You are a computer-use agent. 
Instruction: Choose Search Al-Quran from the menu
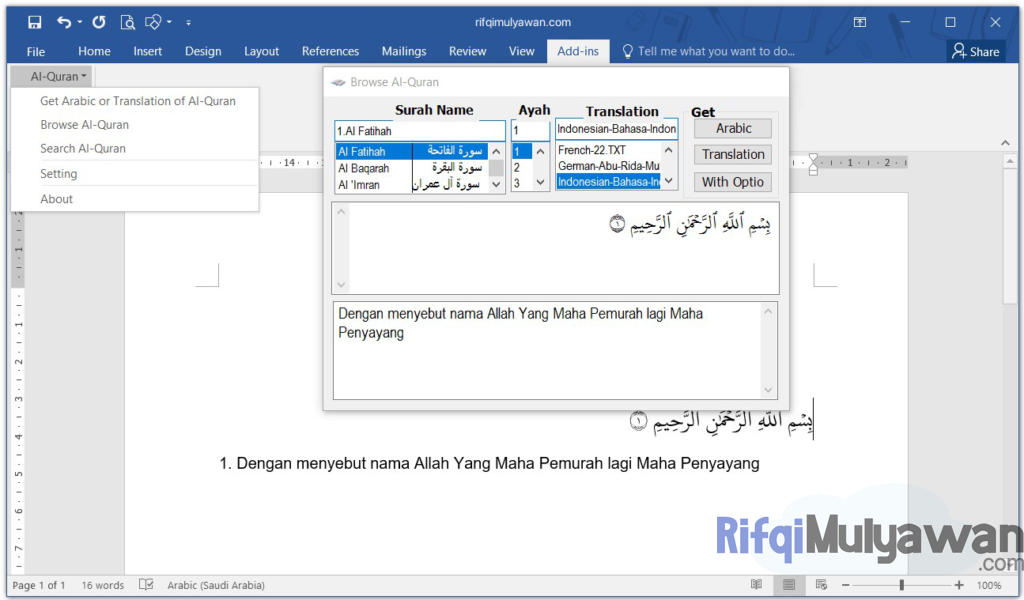(83, 148)
